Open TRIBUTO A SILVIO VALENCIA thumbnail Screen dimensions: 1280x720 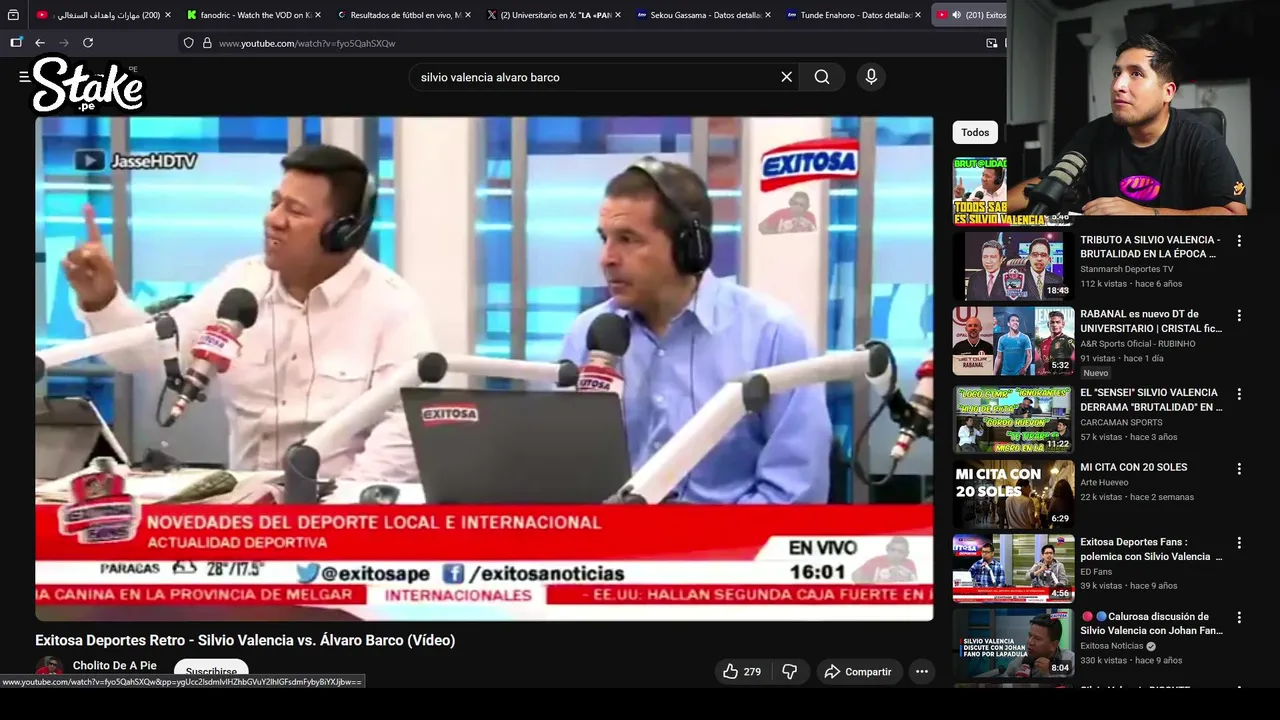[1013, 266]
